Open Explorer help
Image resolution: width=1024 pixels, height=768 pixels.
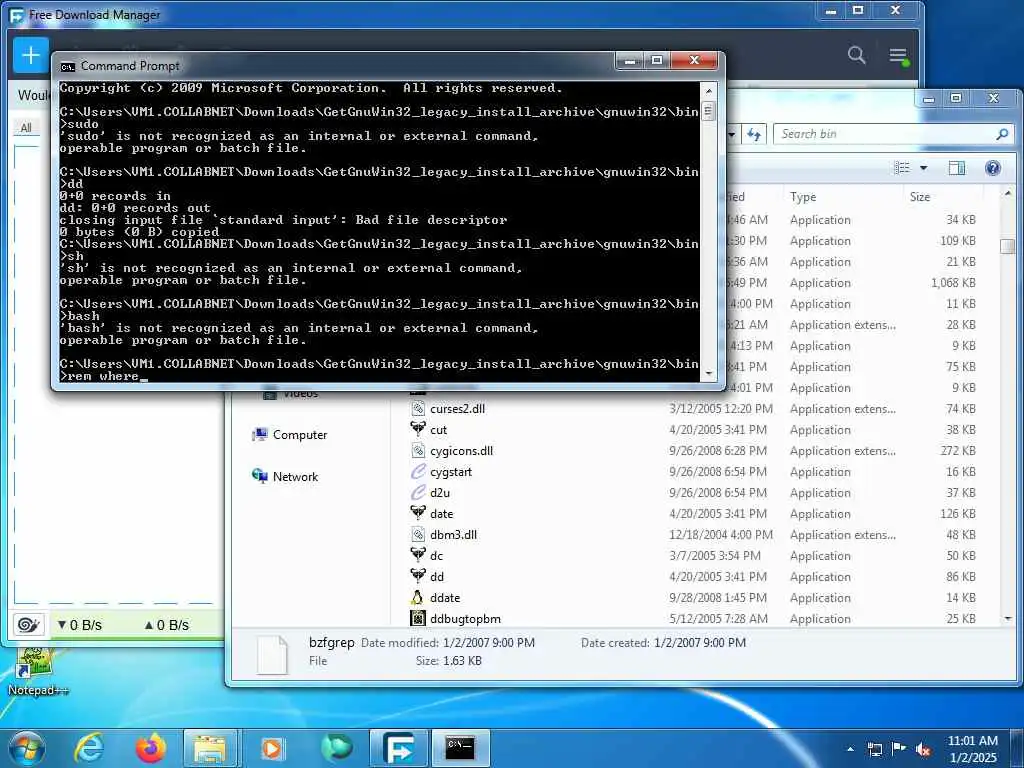point(993,168)
